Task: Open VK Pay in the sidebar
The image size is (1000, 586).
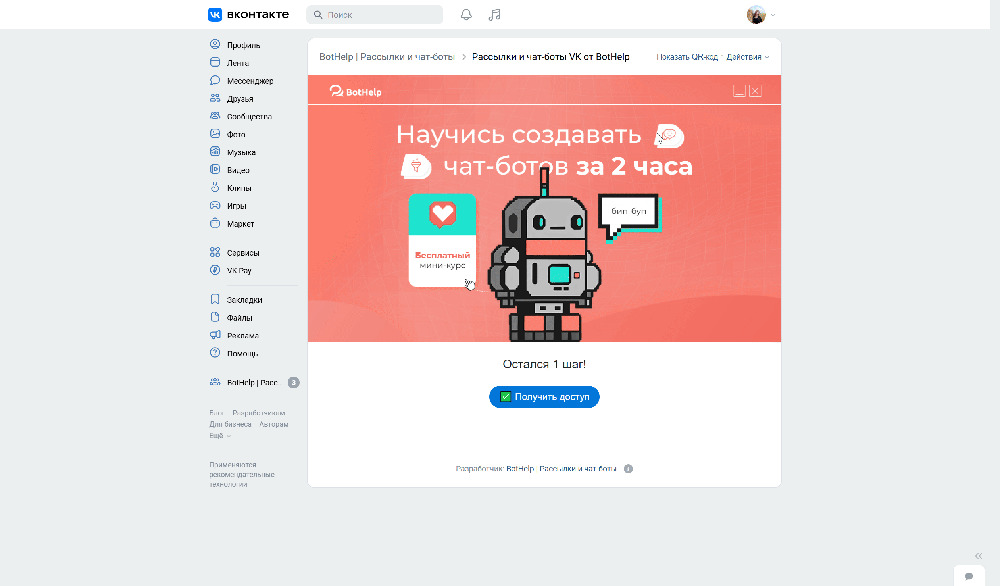Action: pyautogui.click(x=239, y=270)
